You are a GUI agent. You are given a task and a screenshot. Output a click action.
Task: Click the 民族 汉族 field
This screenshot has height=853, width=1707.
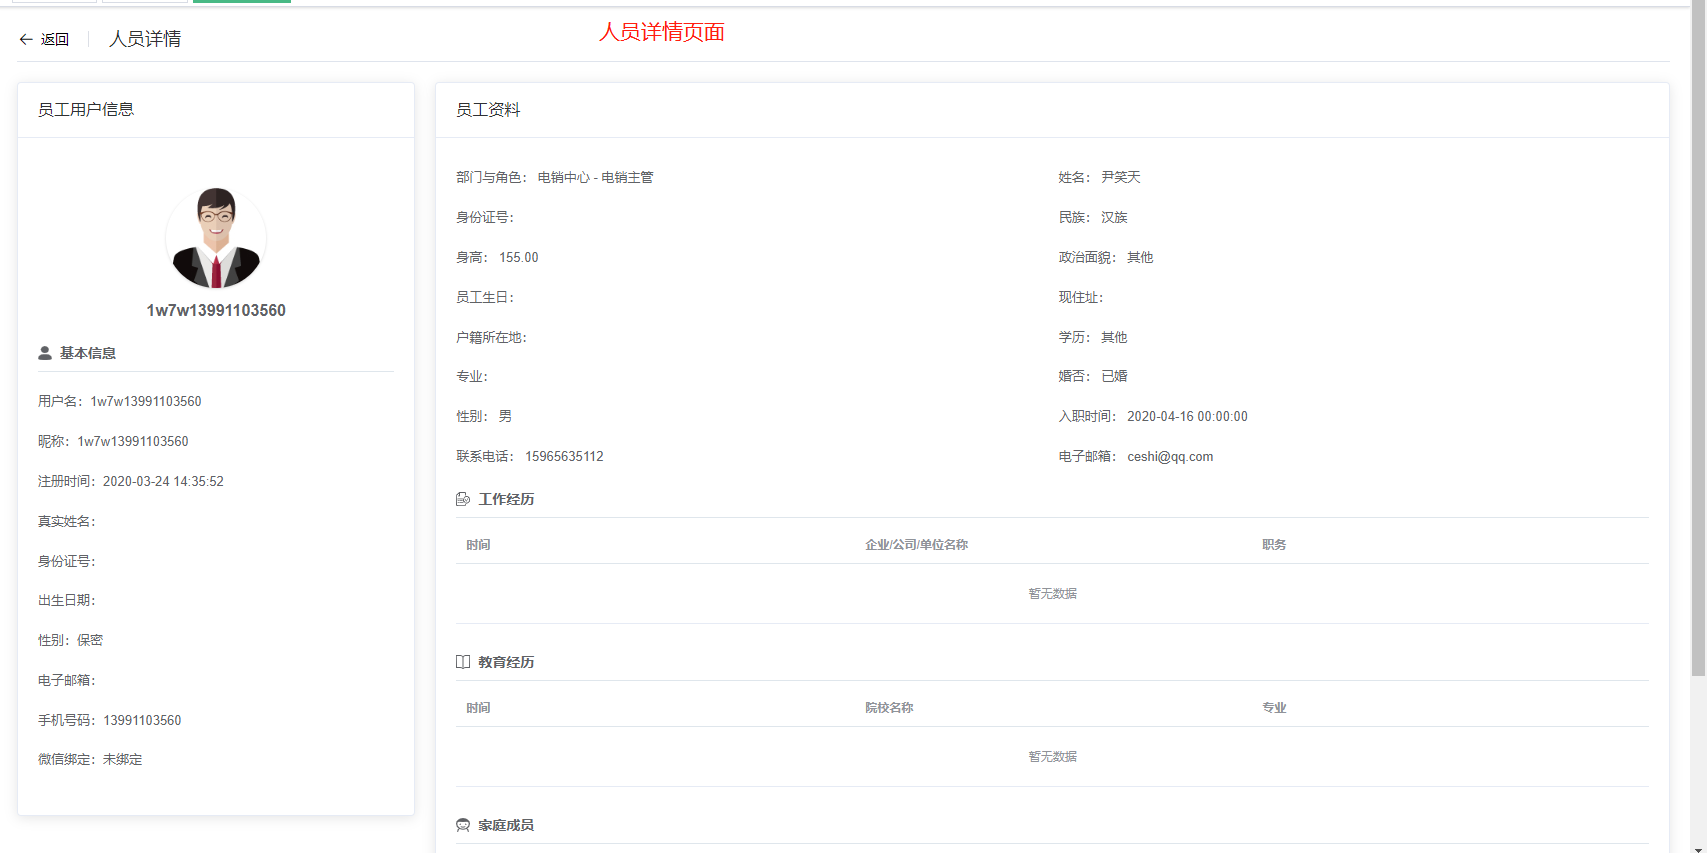(x=1093, y=217)
